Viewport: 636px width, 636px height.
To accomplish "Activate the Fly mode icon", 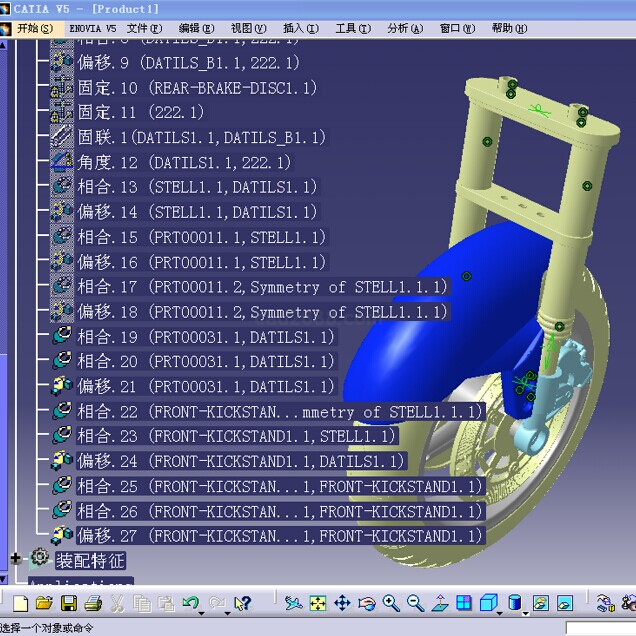I will click(293, 603).
